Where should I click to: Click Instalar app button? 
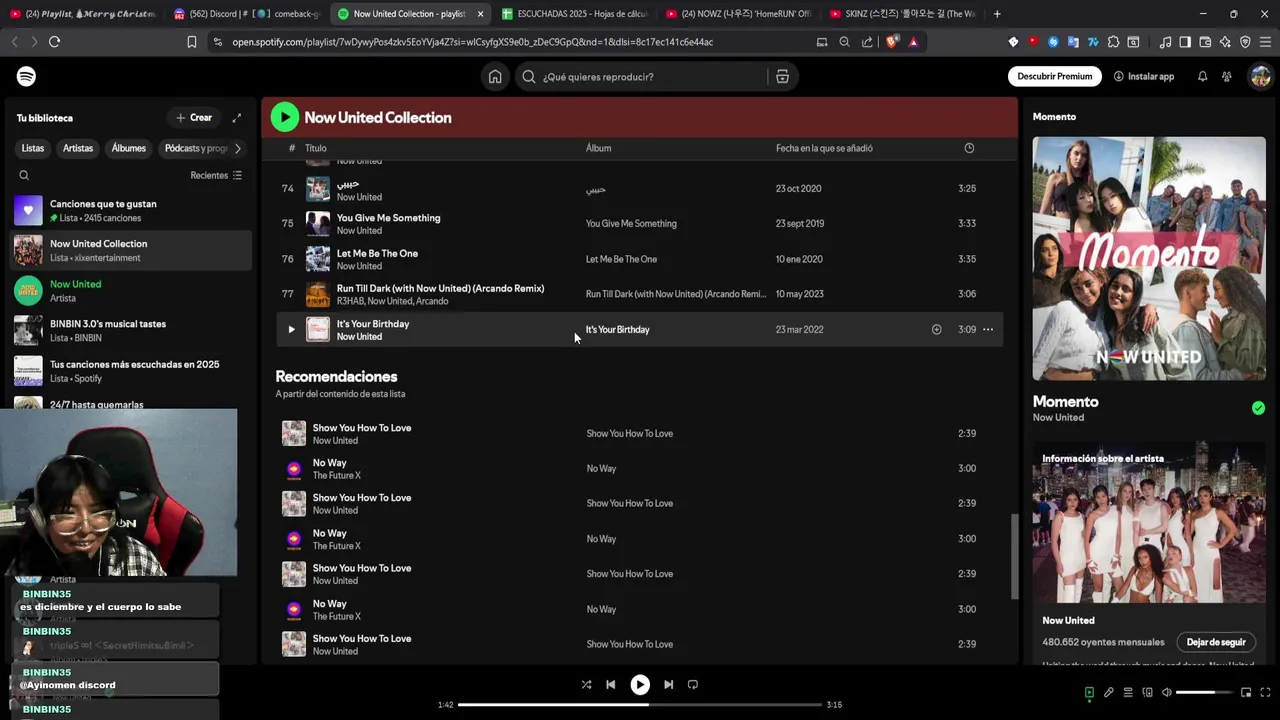coord(1144,76)
